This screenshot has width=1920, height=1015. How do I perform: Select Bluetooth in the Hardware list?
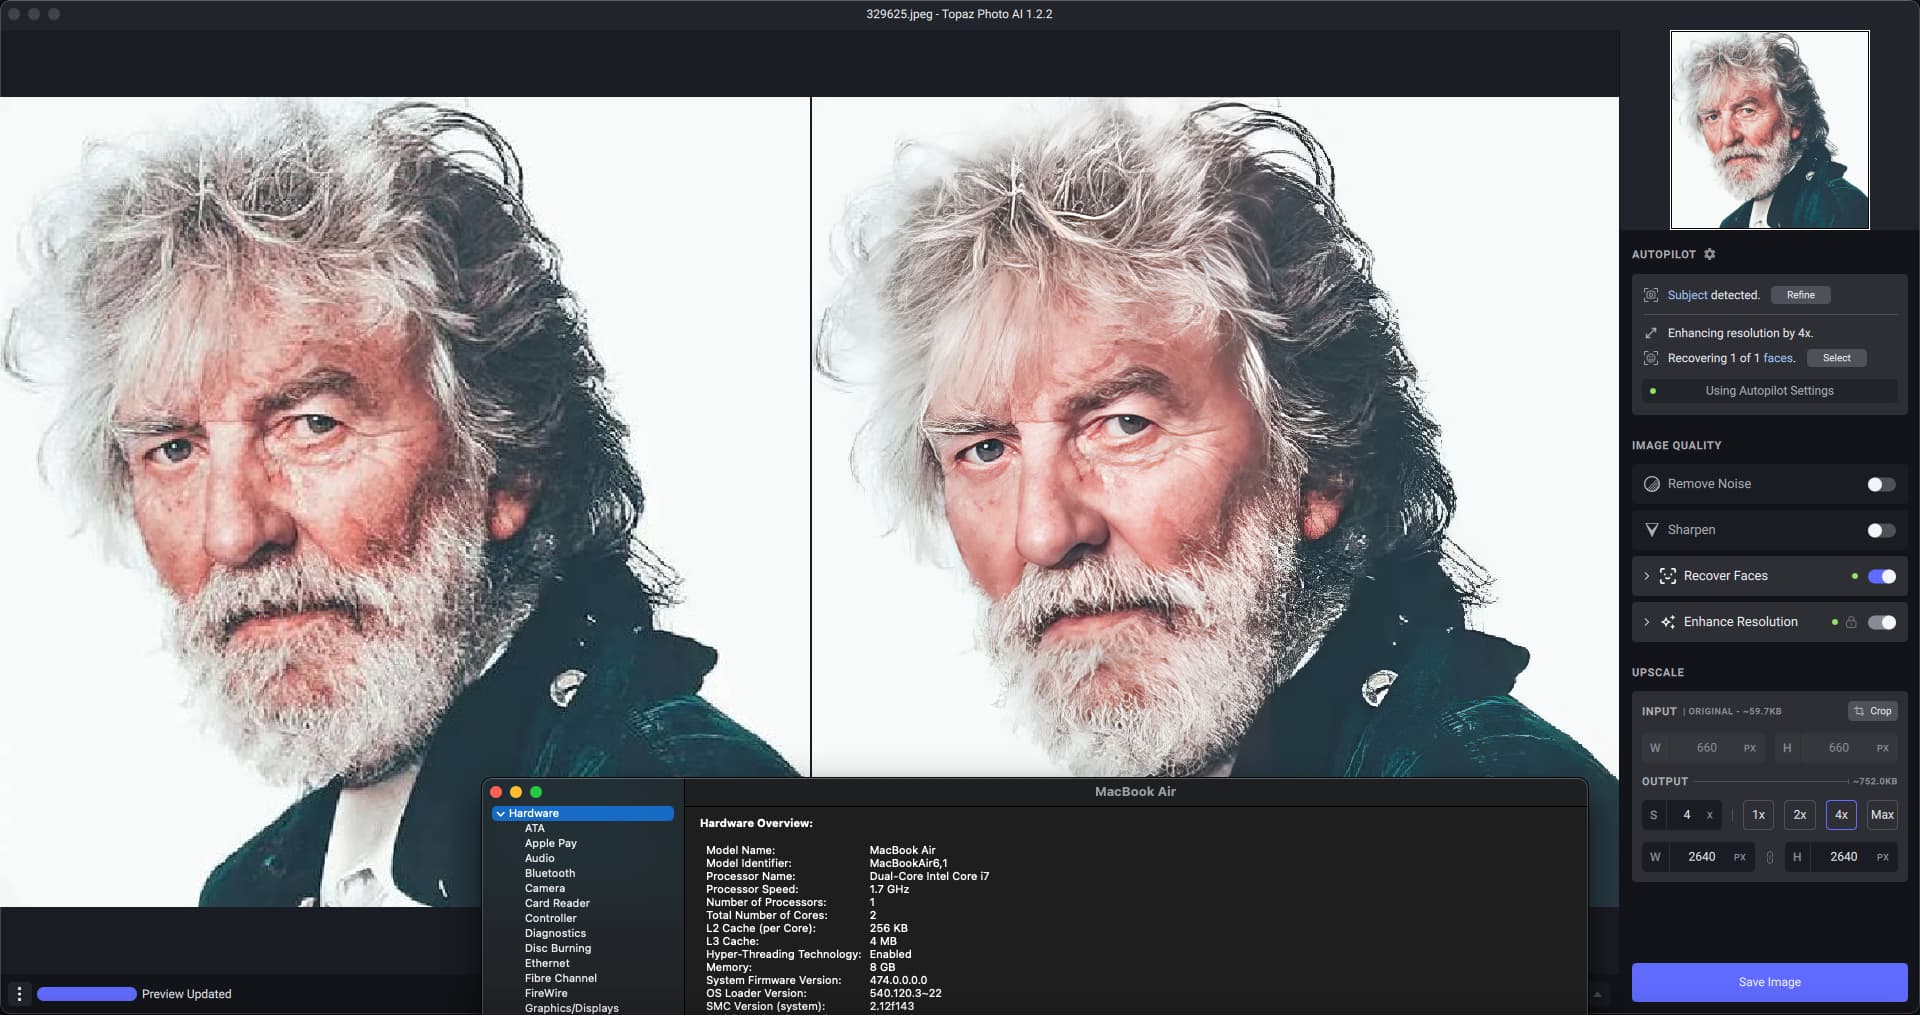[549, 873]
